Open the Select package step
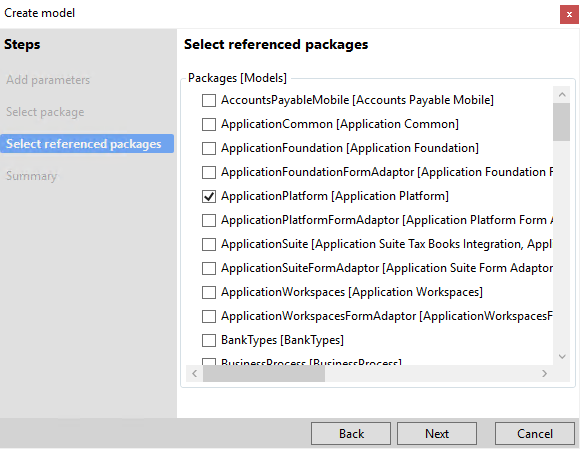The height and width of the screenshot is (449, 580). point(45,112)
